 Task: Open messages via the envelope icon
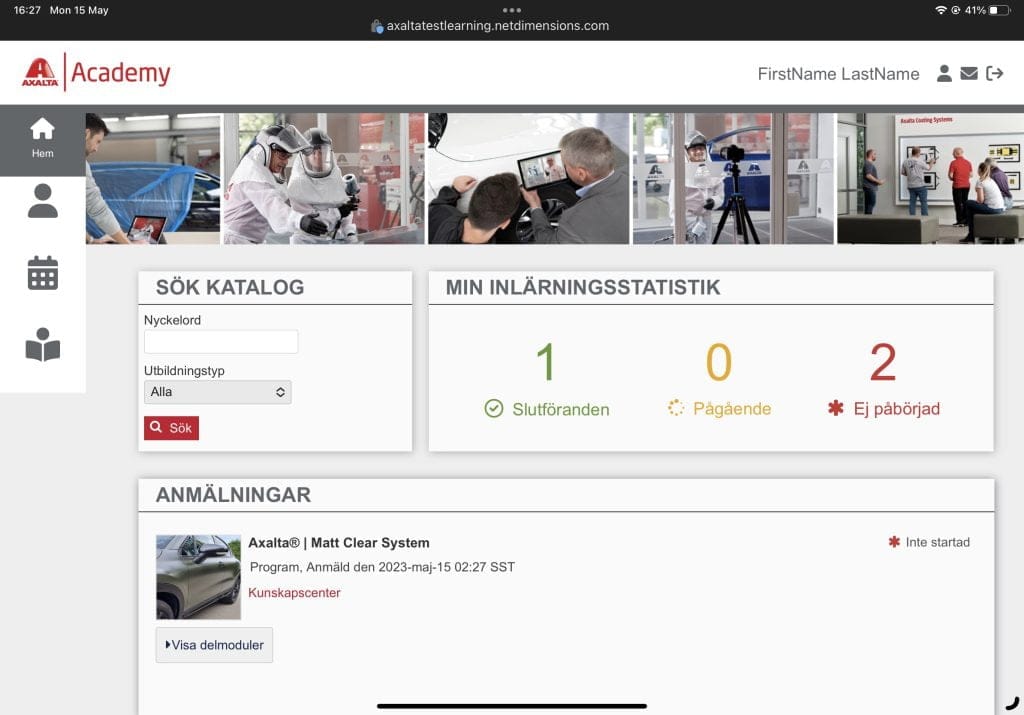(x=968, y=73)
